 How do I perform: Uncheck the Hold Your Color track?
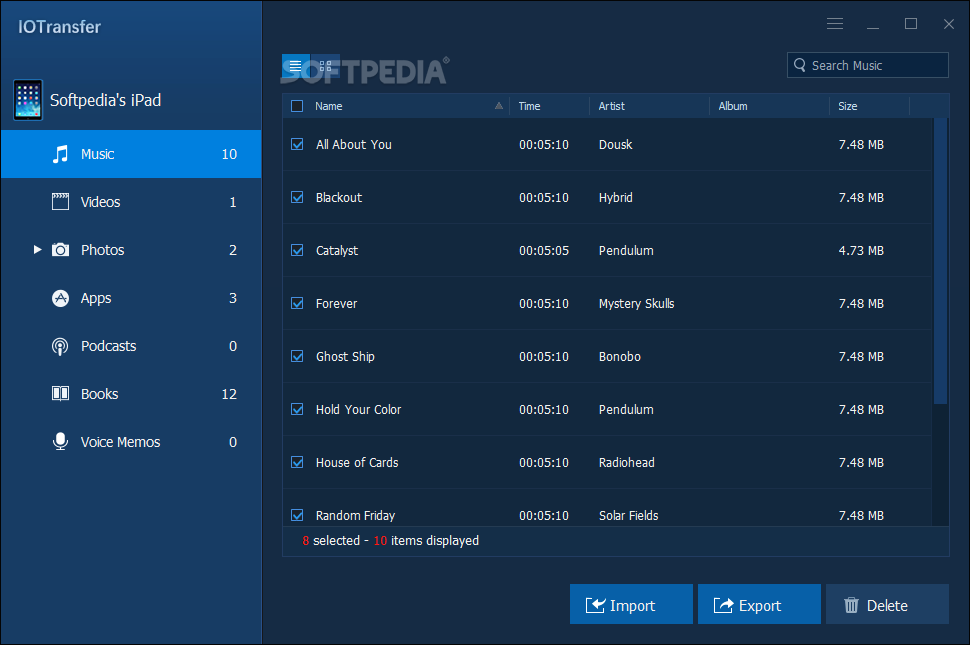click(297, 409)
